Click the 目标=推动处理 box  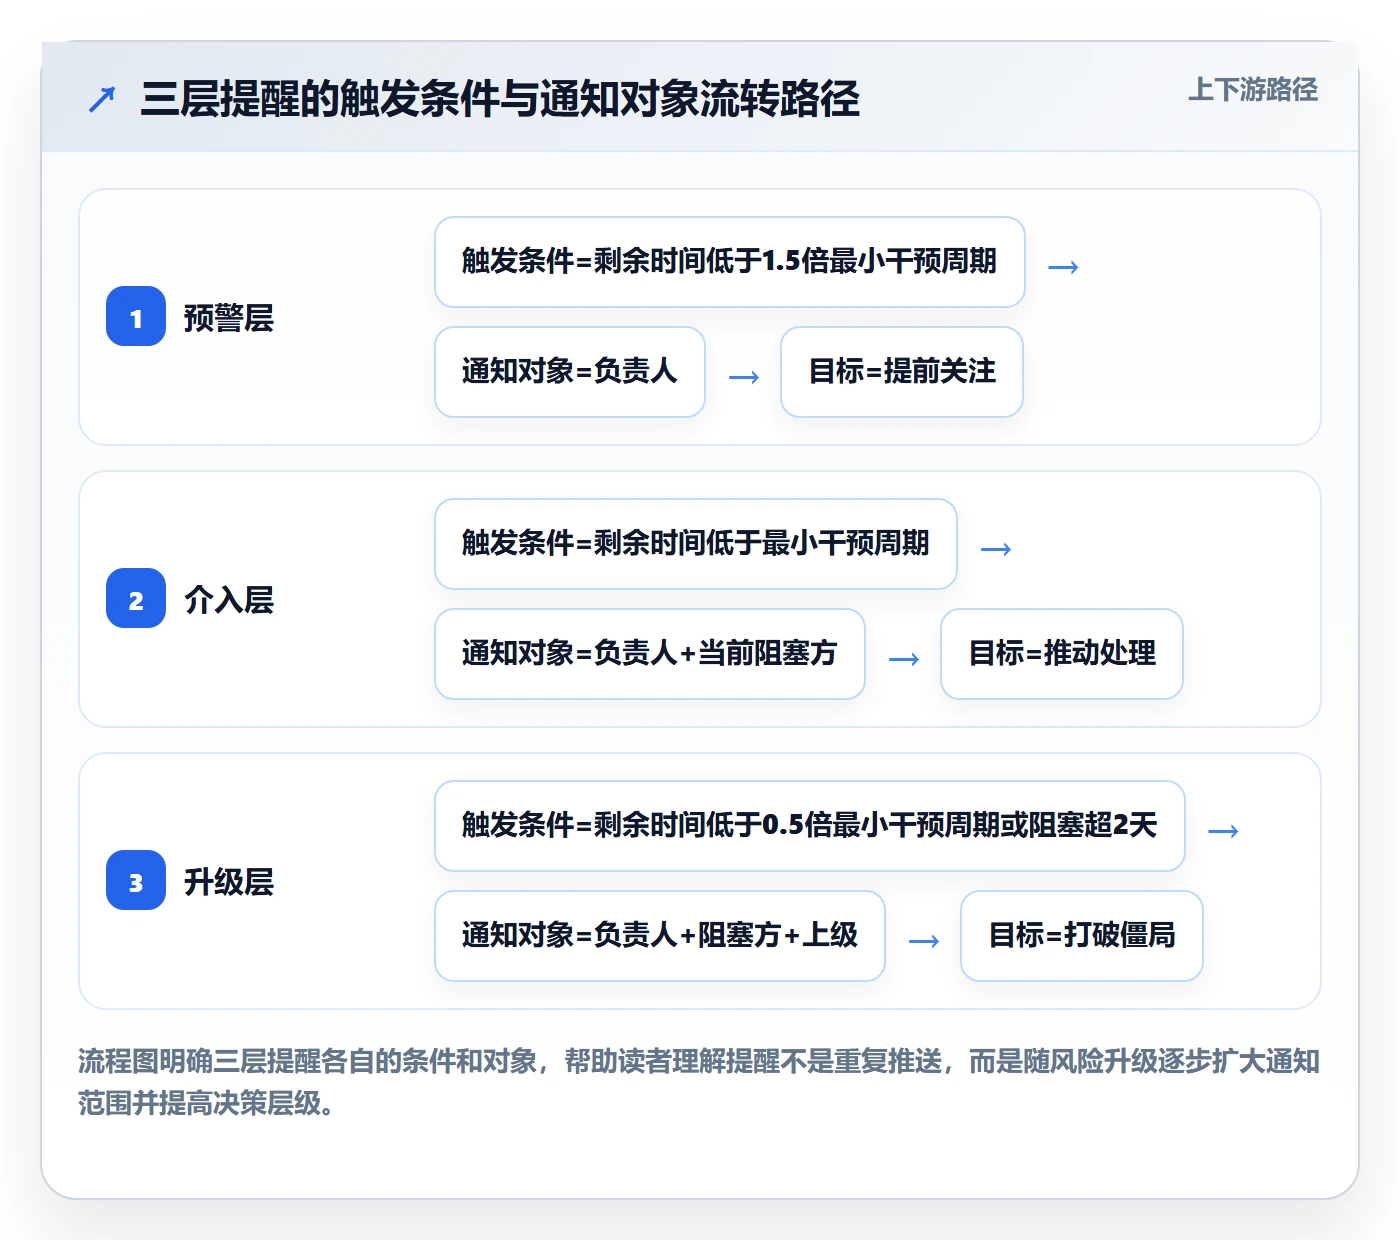[1062, 654]
